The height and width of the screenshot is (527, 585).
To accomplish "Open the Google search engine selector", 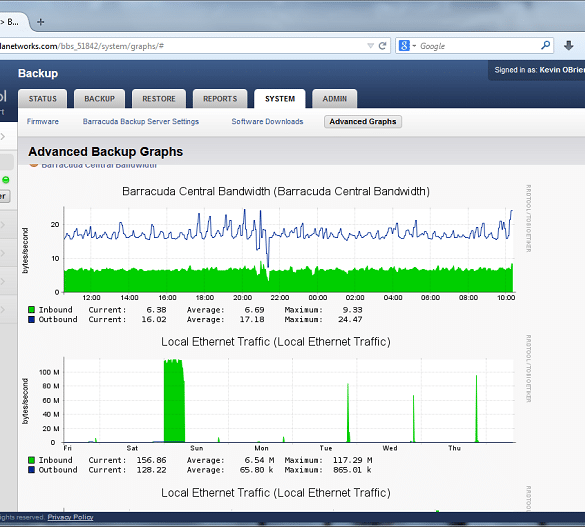I will [x=407, y=46].
